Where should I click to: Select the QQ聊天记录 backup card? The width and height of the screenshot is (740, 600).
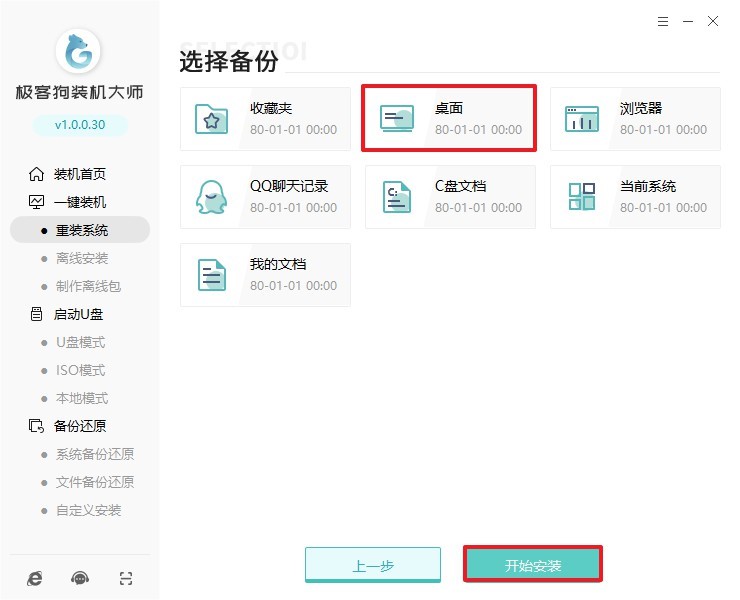click(x=265, y=197)
